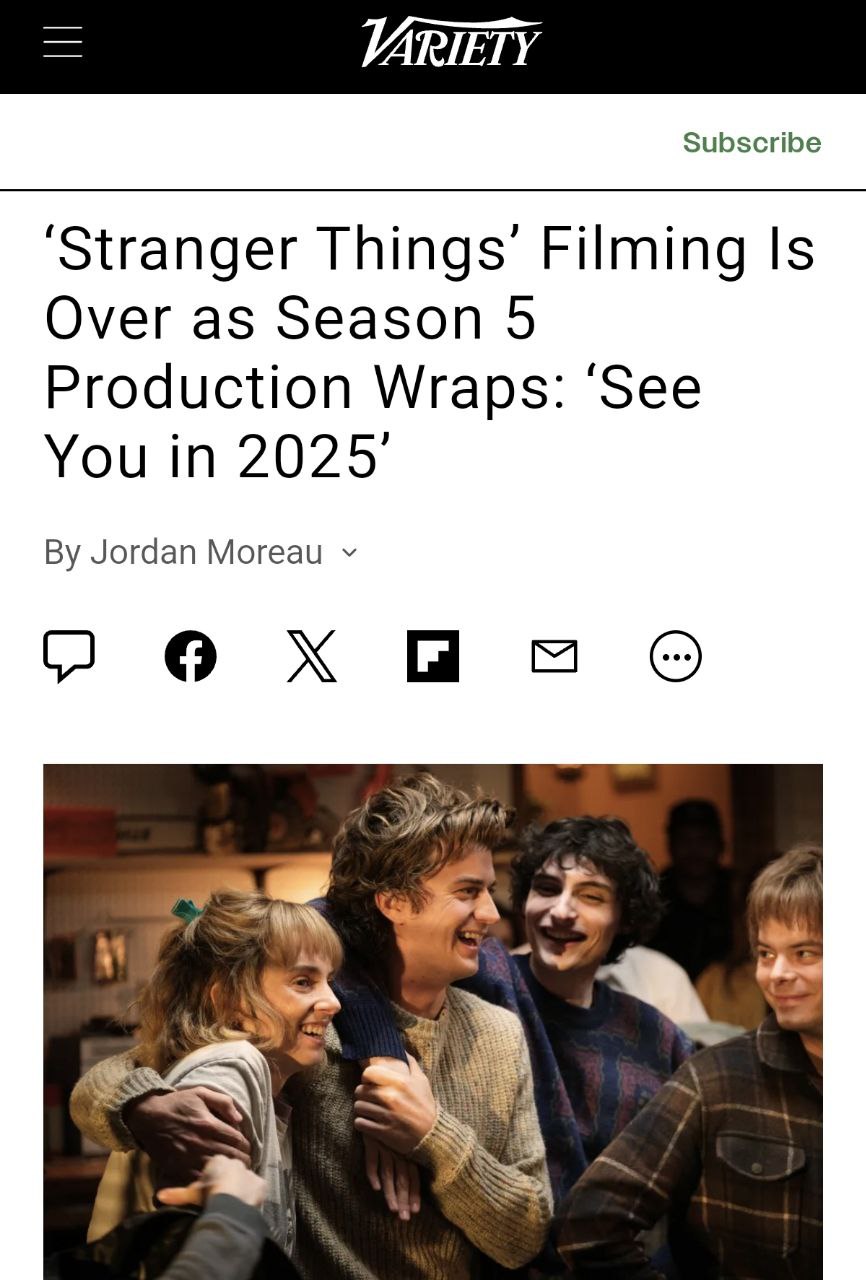Share the article on X
Image resolution: width=866 pixels, height=1280 pixels.
pyautogui.click(x=312, y=656)
